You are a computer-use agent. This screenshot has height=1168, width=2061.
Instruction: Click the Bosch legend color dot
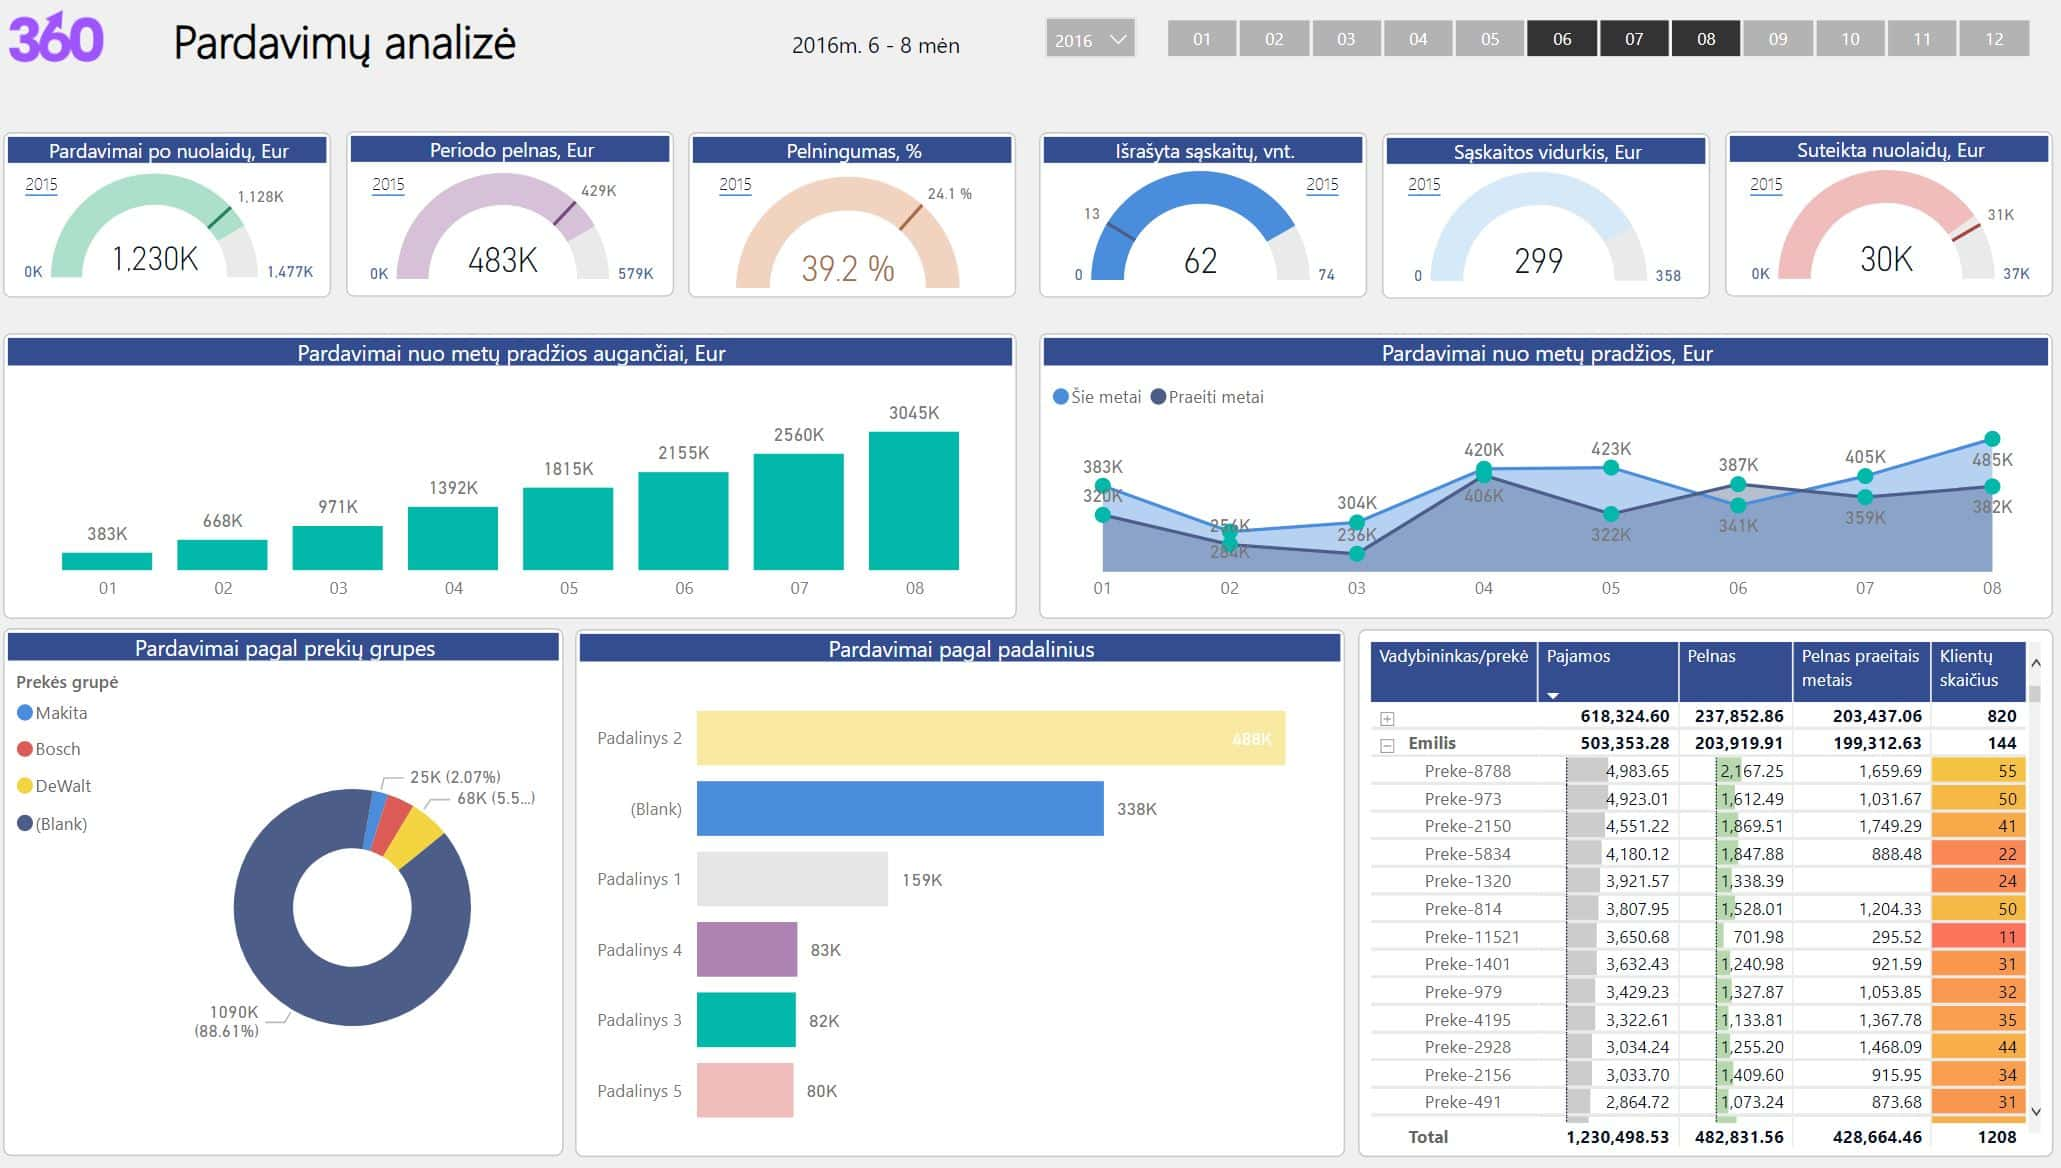(25, 749)
